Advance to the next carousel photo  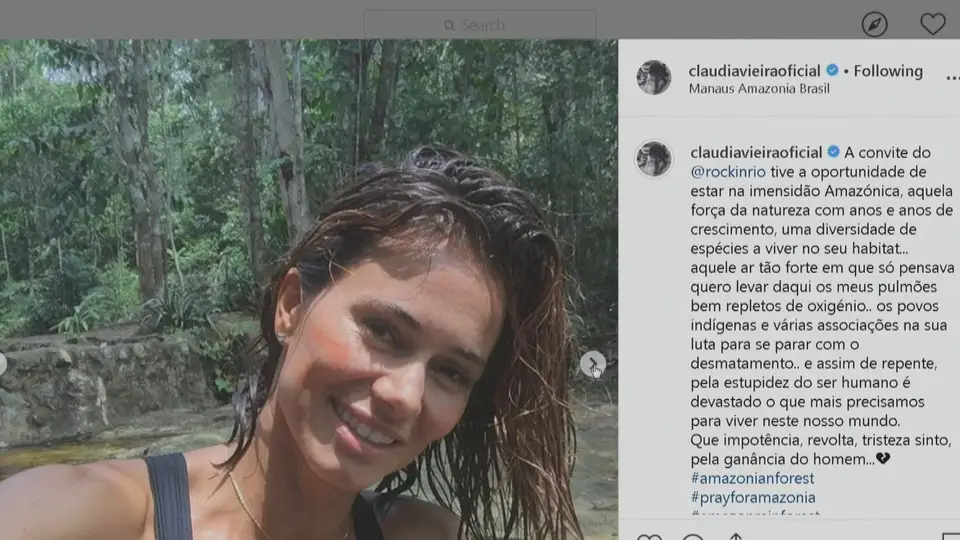click(x=593, y=364)
